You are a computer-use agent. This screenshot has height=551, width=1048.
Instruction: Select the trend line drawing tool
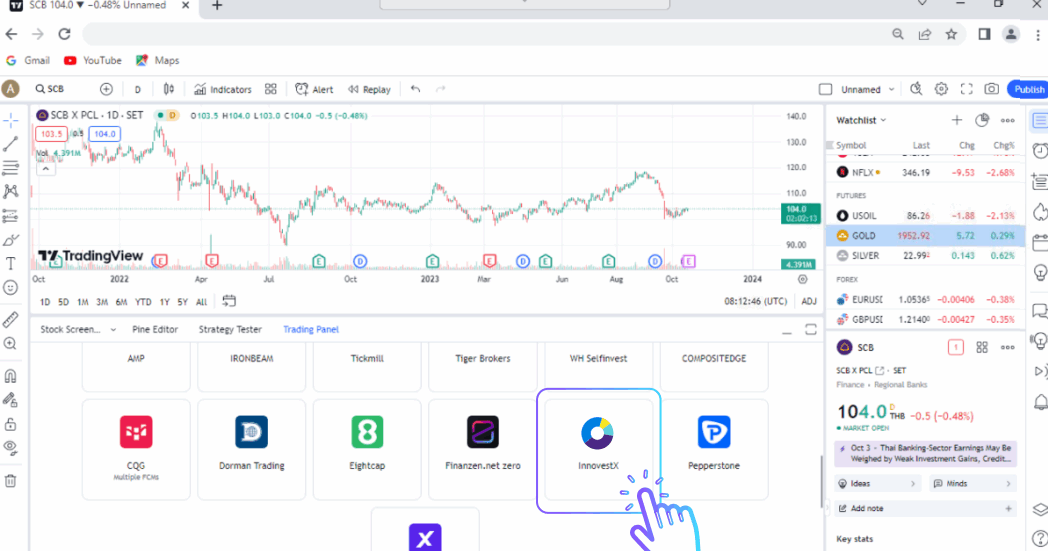11,143
